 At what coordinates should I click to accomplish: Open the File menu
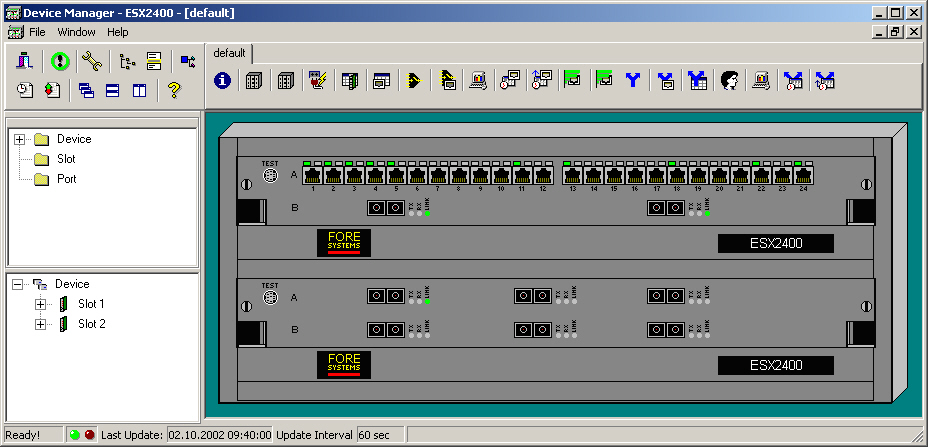coord(37,32)
